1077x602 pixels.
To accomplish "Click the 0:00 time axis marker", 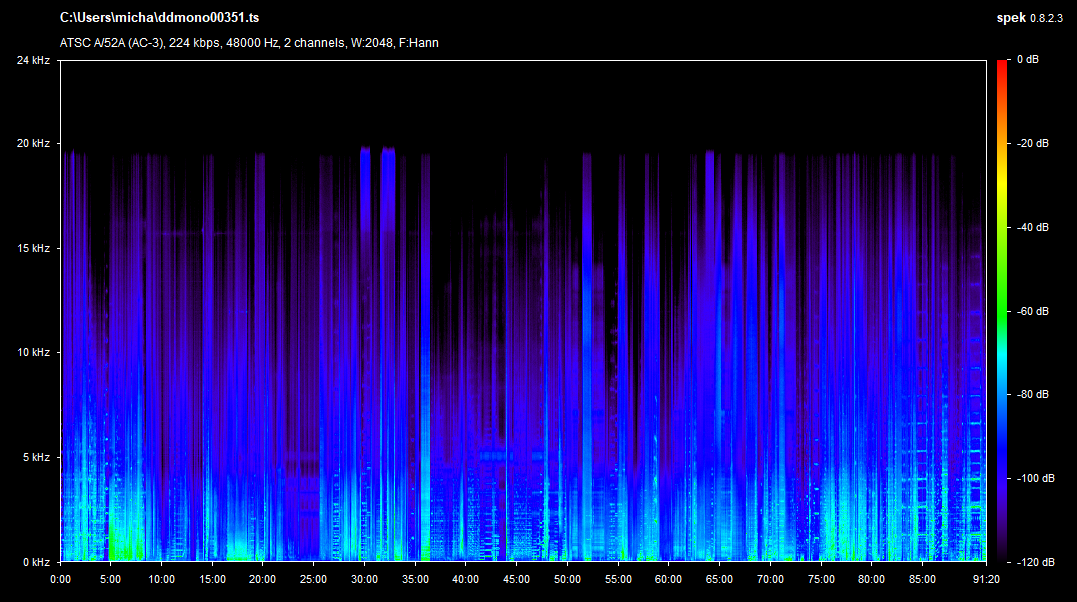I will click(60, 579).
